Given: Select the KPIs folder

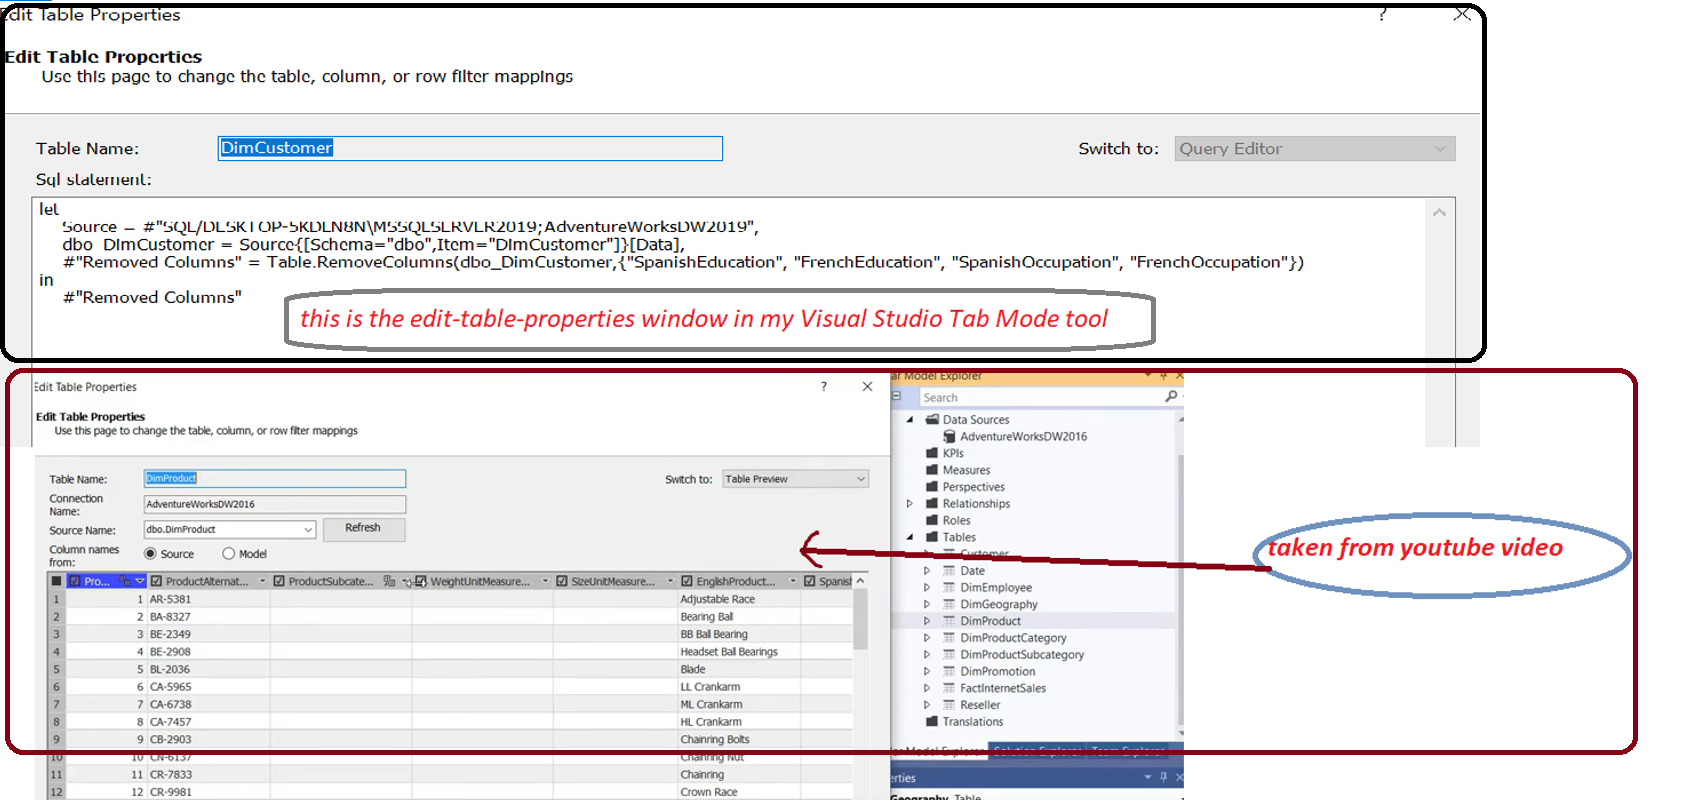Looking at the screenshot, I should pyautogui.click(x=953, y=453).
